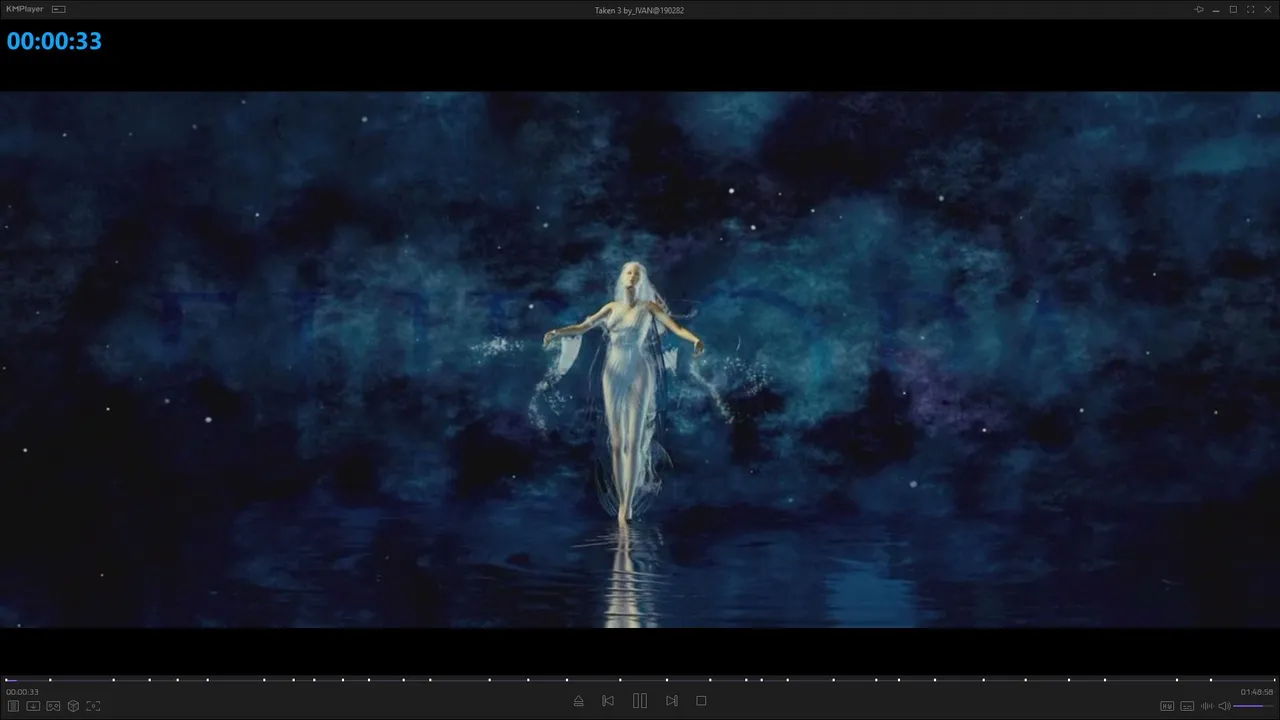
Task: Minimize the KMPlayer window
Action: (1216, 9)
